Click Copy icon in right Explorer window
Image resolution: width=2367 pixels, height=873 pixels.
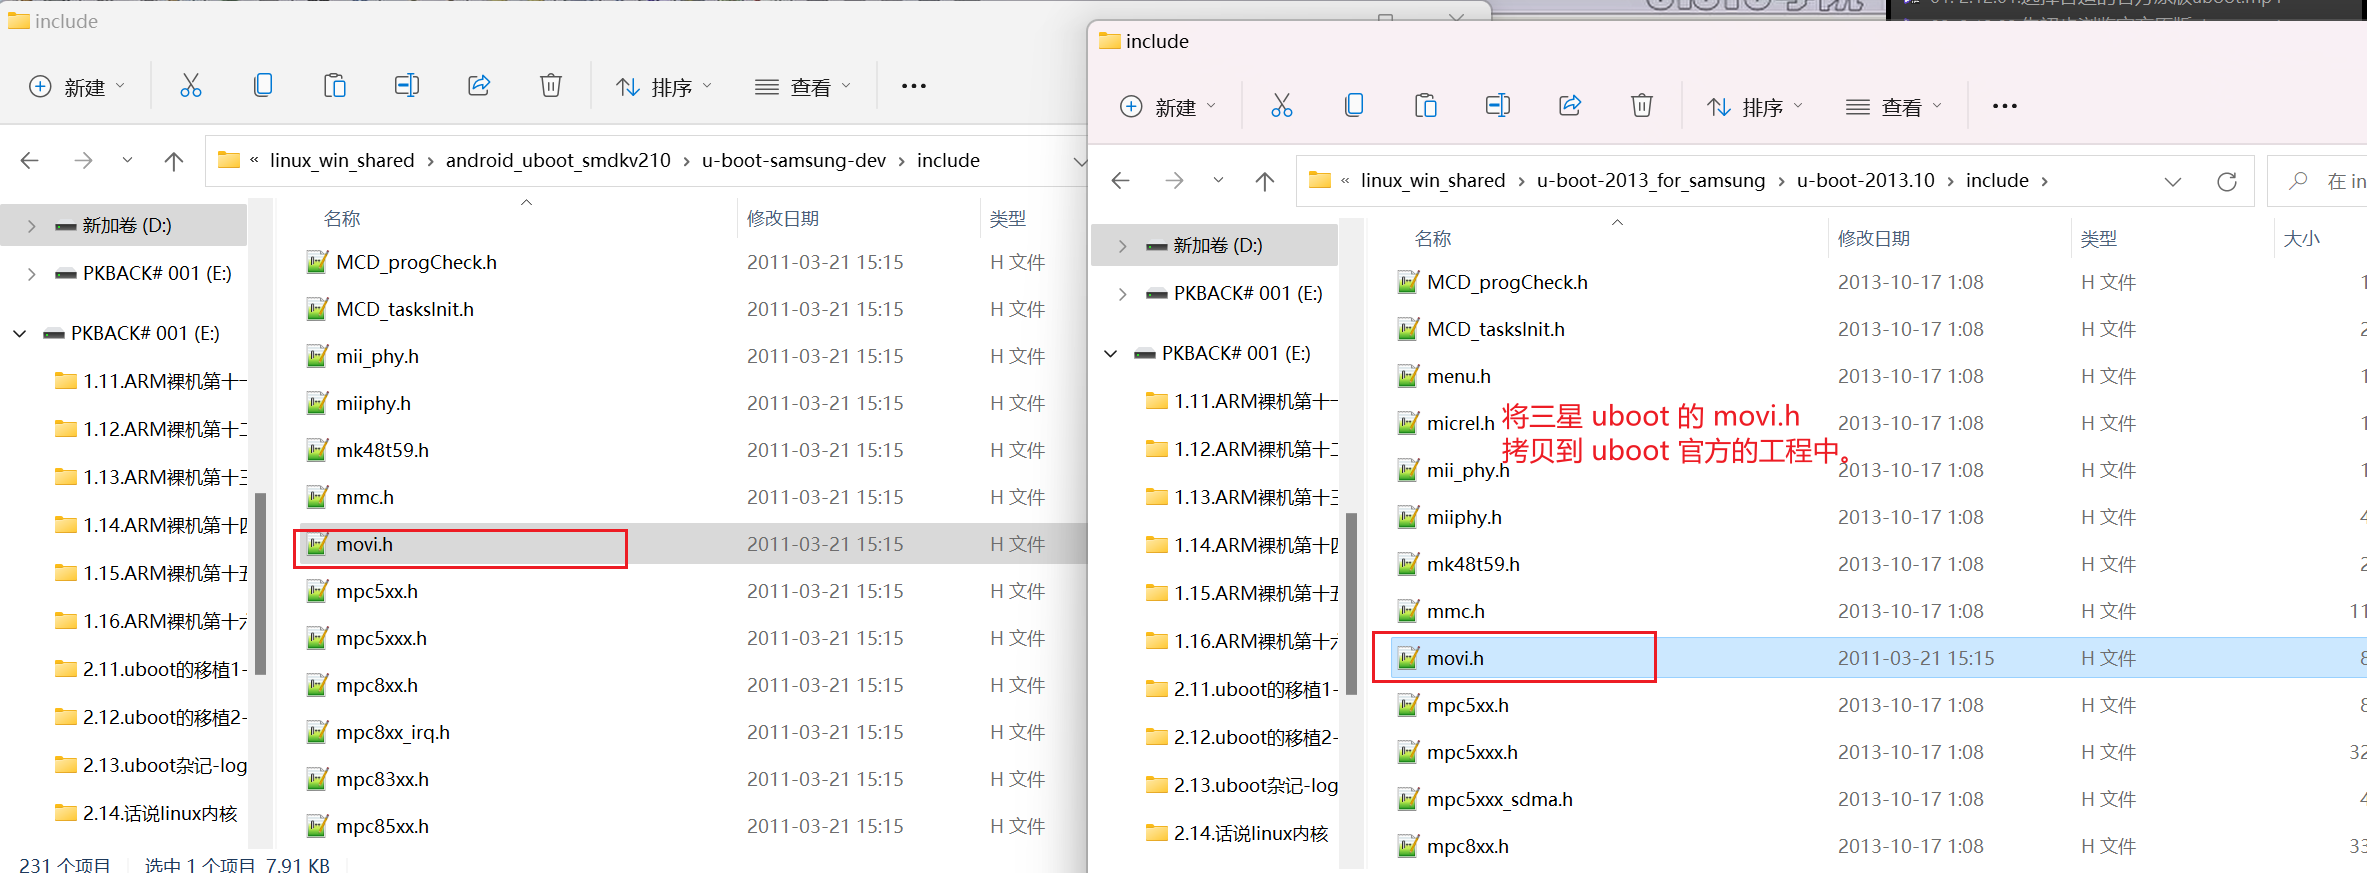click(1354, 106)
